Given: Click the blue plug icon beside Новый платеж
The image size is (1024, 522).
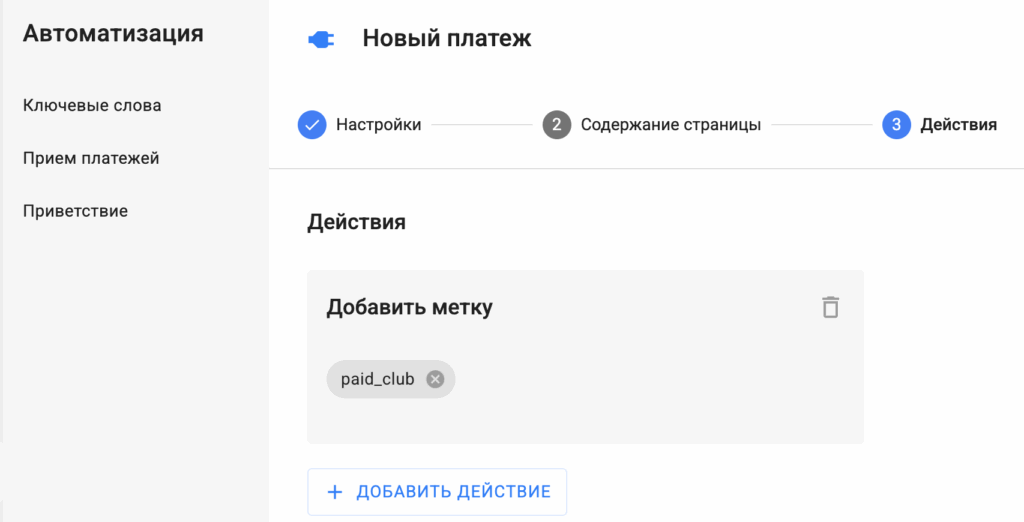Looking at the screenshot, I should coord(321,40).
